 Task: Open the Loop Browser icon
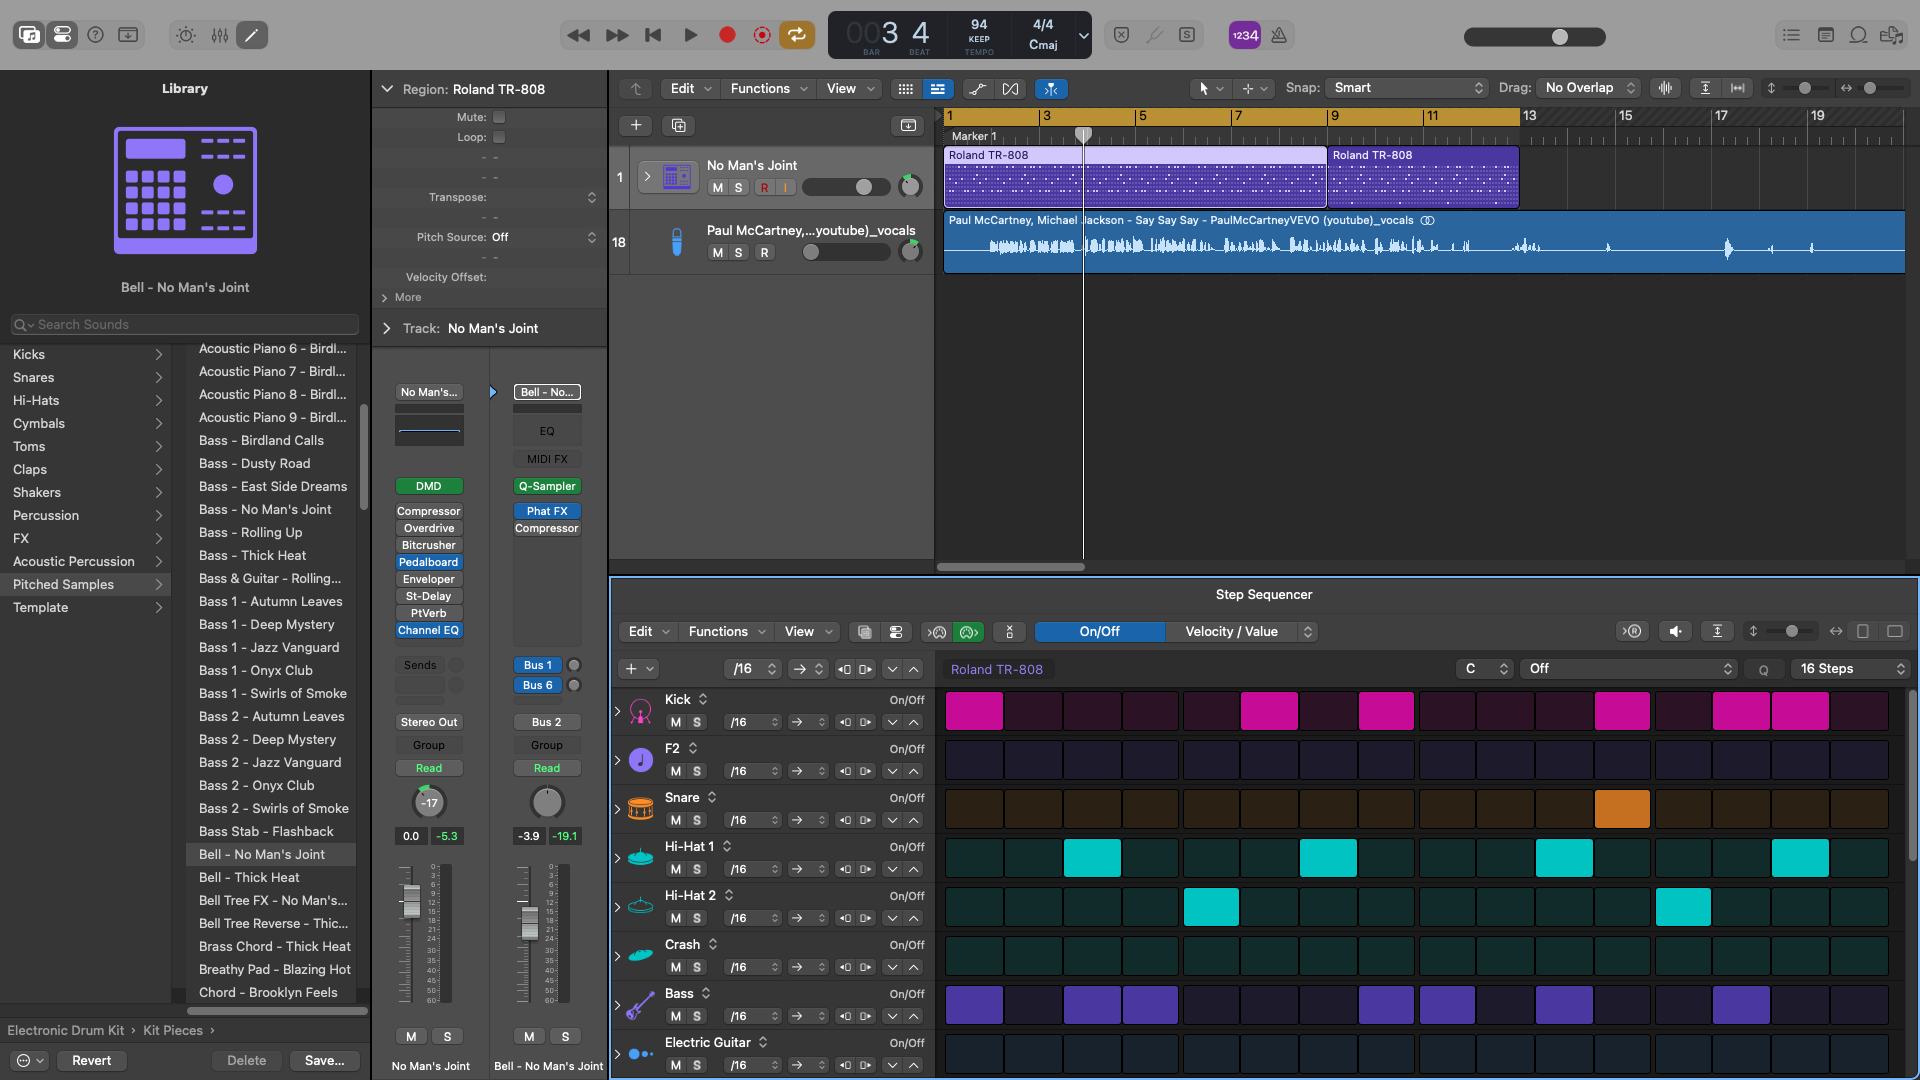1858,35
